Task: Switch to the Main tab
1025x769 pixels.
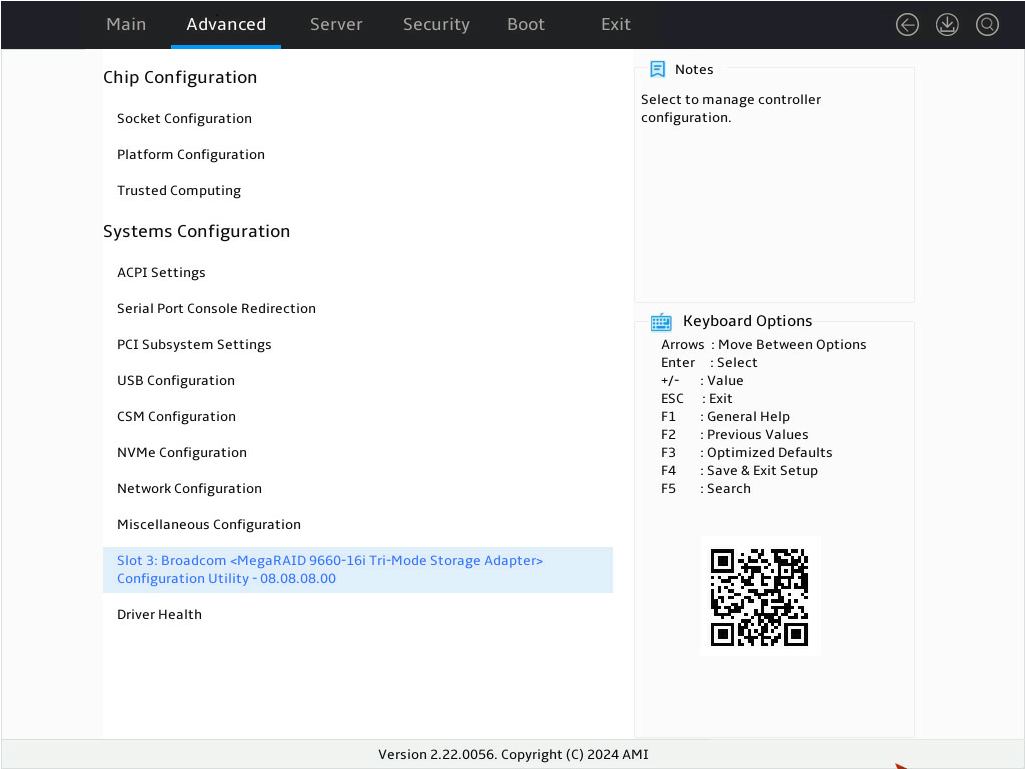Action: click(x=126, y=24)
